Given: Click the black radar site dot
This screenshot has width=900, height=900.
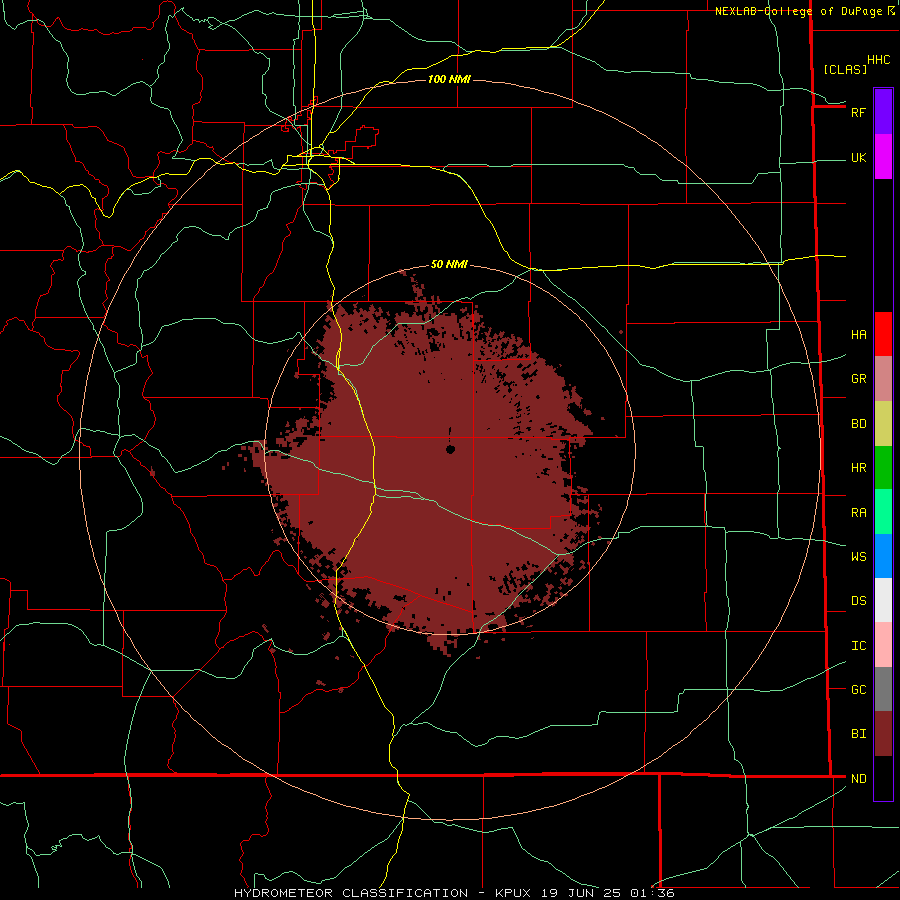Looking at the screenshot, I should (x=451, y=449).
